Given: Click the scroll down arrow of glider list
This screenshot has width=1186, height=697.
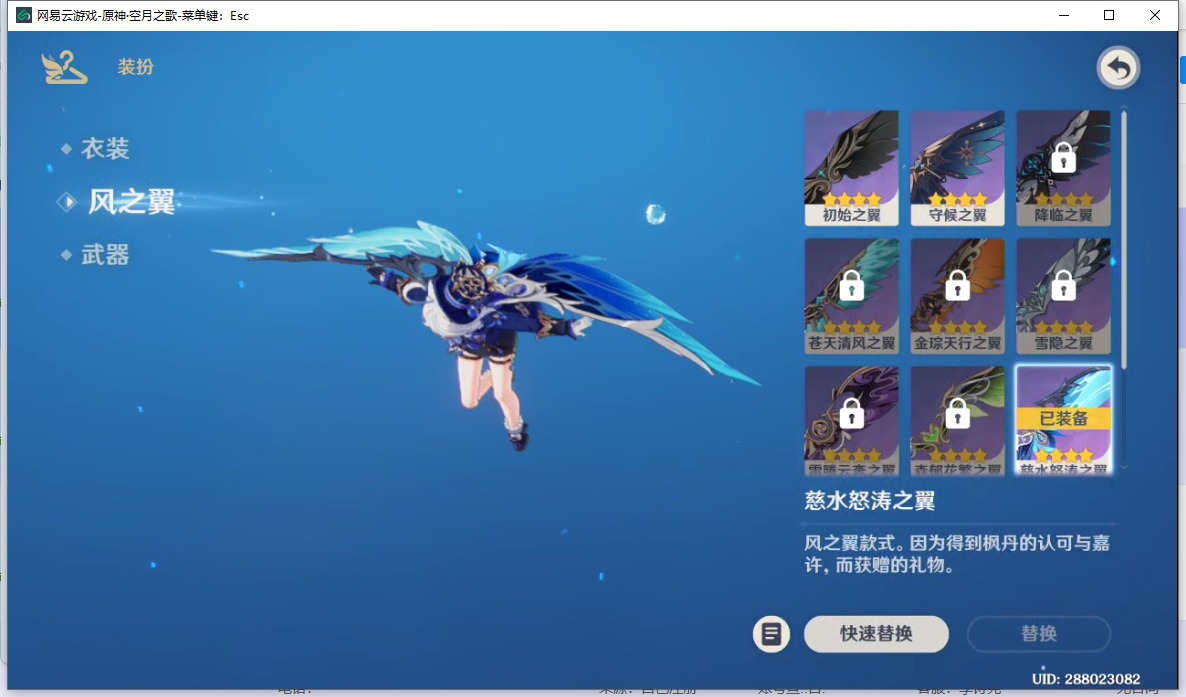Looking at the screenshot, I should [1124, 468].
